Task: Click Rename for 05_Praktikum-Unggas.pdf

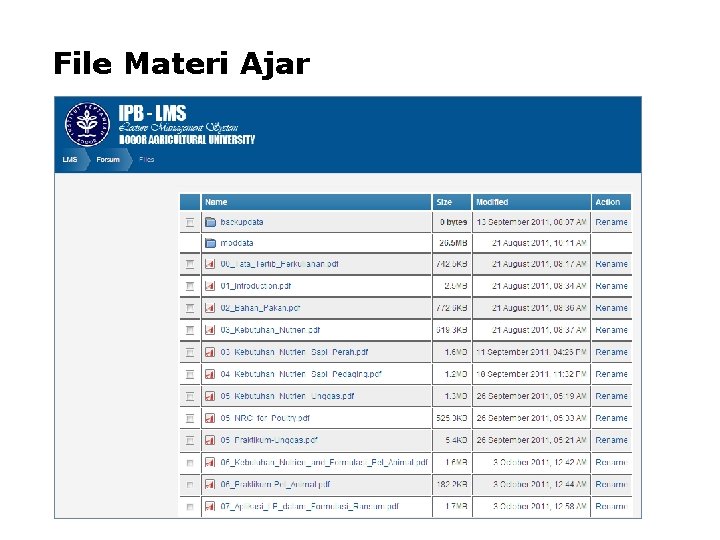Action: (x=611, y=440)
